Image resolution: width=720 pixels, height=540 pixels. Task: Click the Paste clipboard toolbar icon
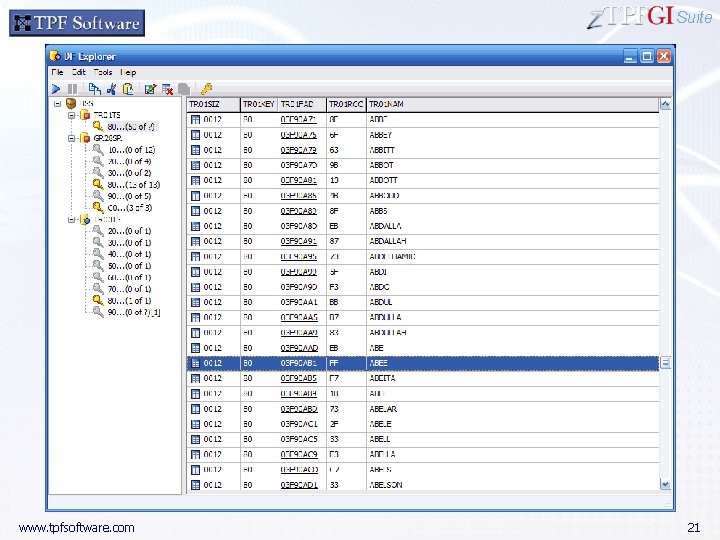pyautogui.click(x=128, y=89)
